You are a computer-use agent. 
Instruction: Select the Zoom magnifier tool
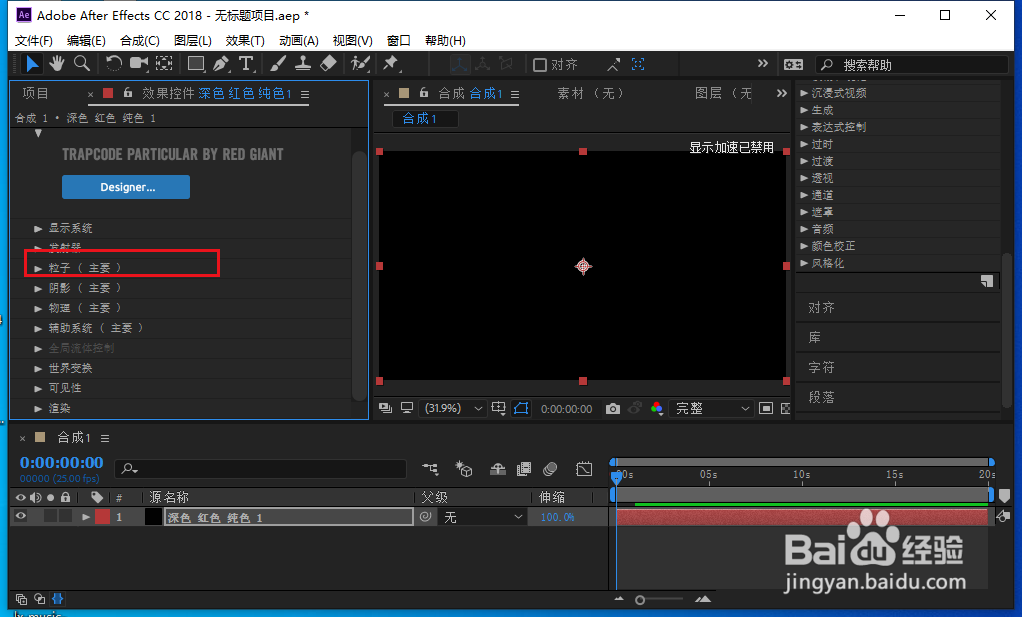pyautogui.click(x=81, y=64)
